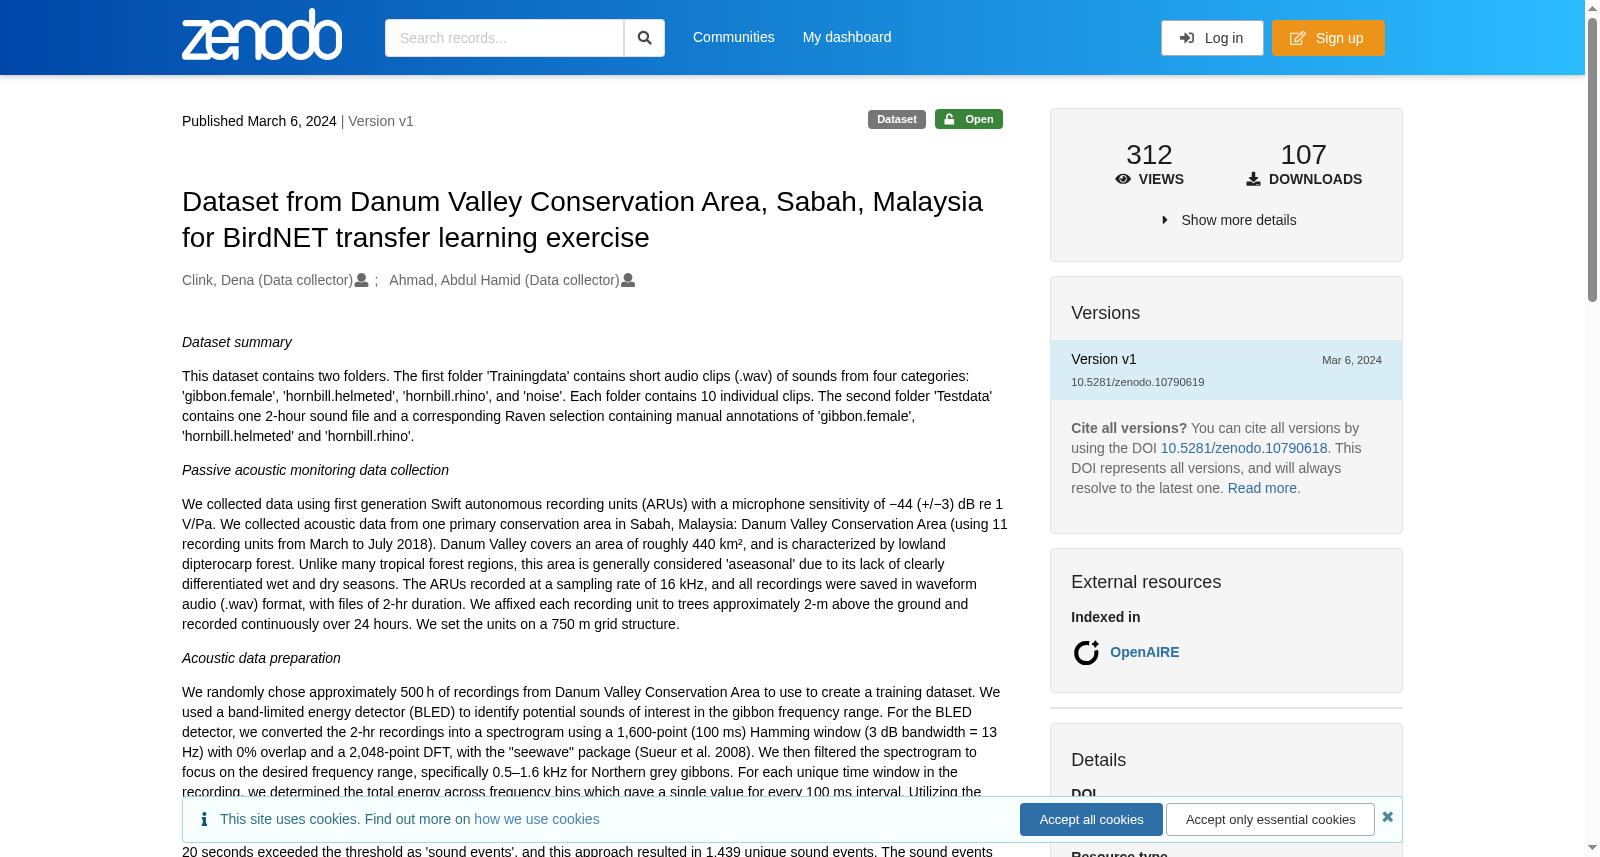Open the all-versions DOI link
Viewport: 1600px width, 857px height.
pyautogui.click(x=1244, y=448)
